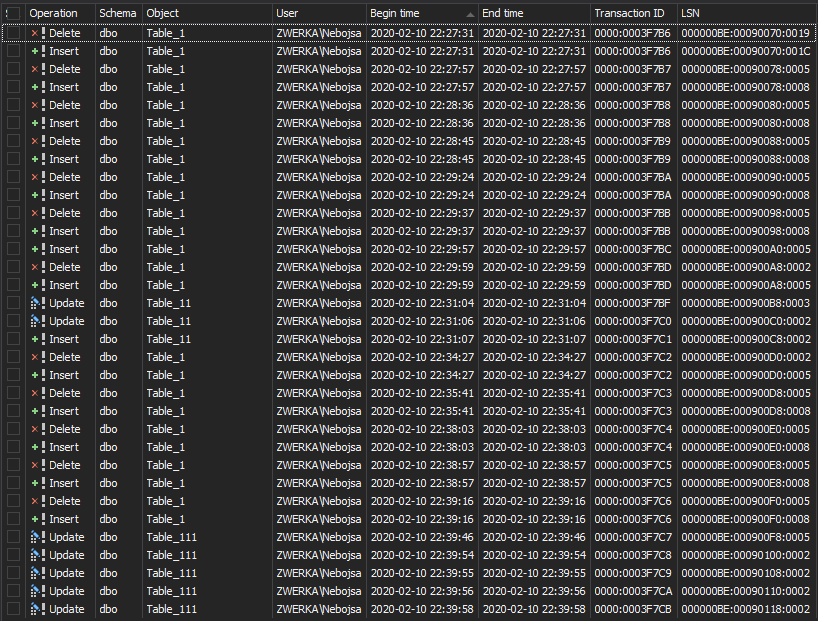Click the Update icon in the 22:39:56 row

coord(35,591)
